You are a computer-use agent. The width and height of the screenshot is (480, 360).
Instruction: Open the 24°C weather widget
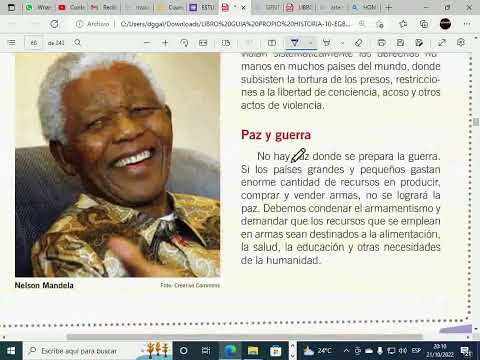[x=318, y=351]
